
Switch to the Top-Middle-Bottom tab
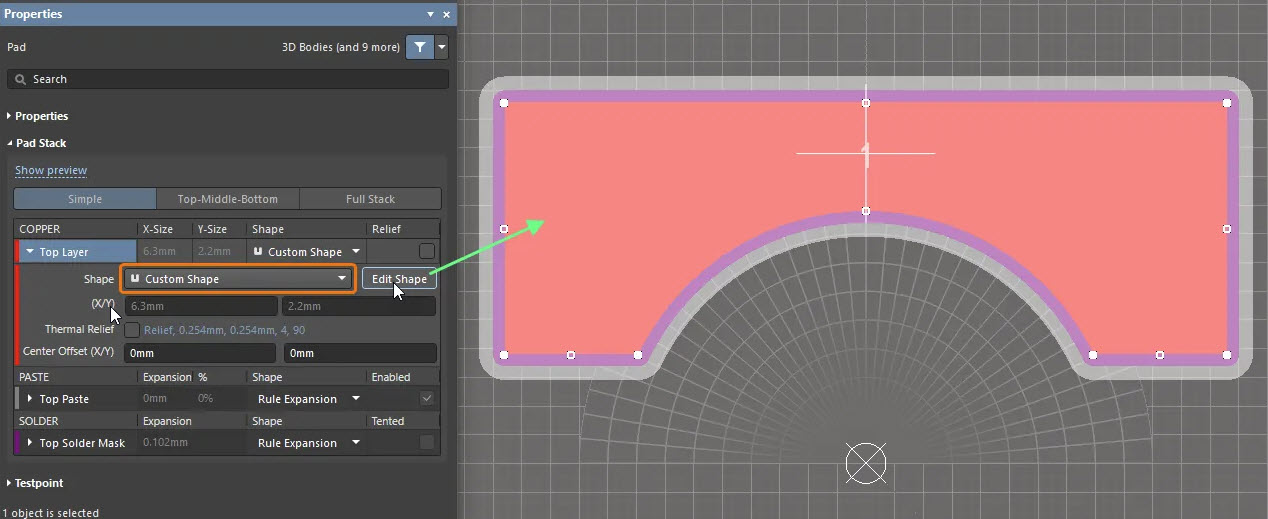[x=227, y=199]
